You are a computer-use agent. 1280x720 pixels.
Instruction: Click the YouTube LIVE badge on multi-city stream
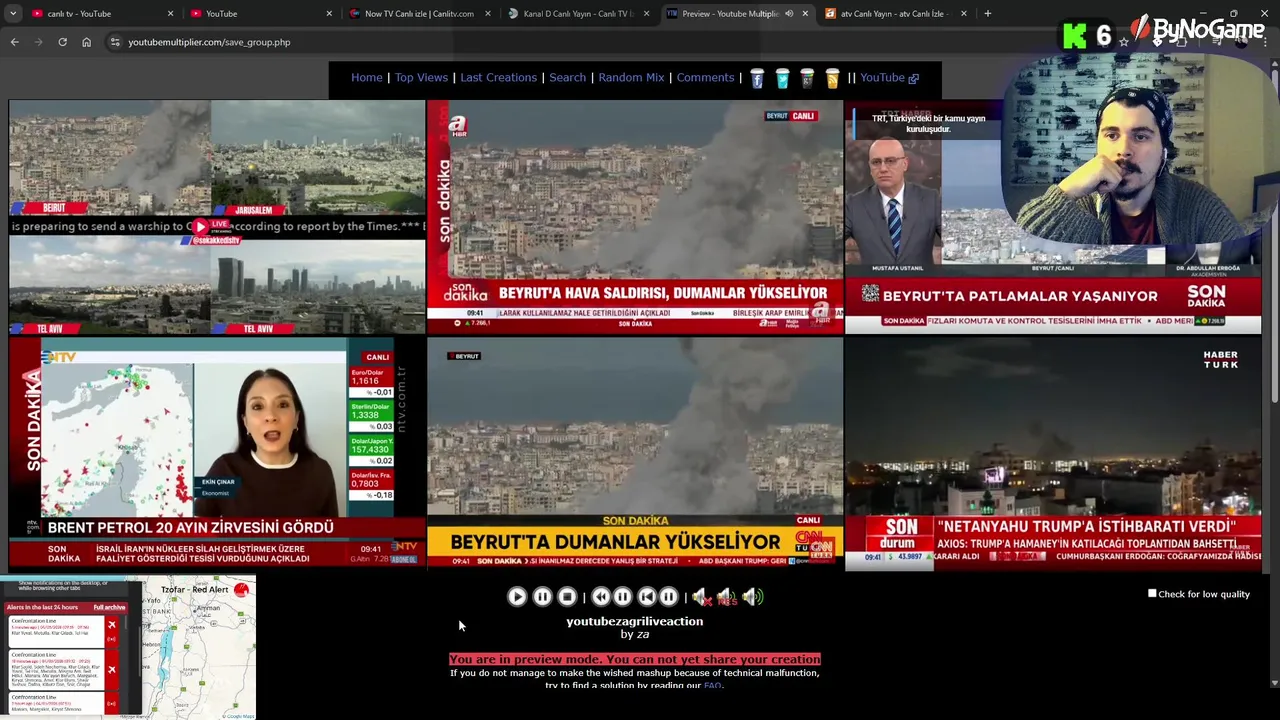pyautogui.click(x=212, y=226)
